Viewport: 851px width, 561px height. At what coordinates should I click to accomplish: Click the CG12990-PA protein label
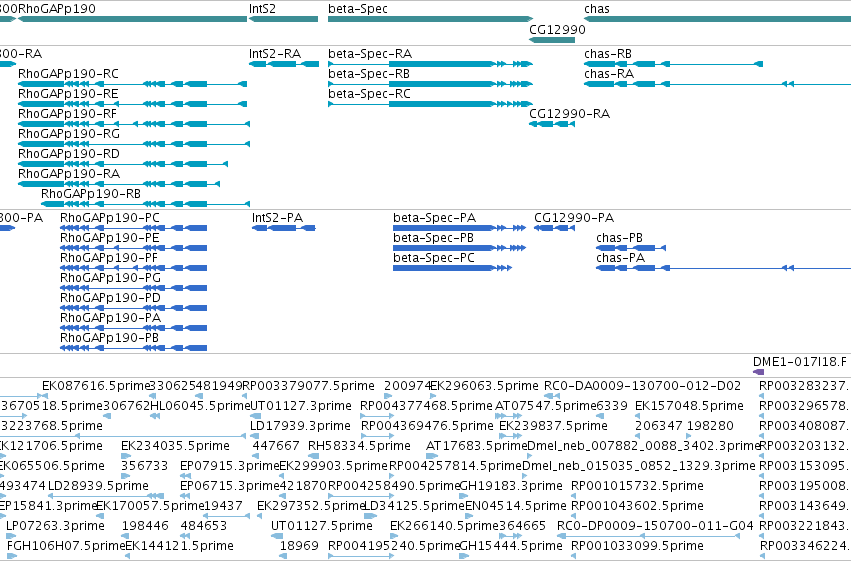[574, 218]
